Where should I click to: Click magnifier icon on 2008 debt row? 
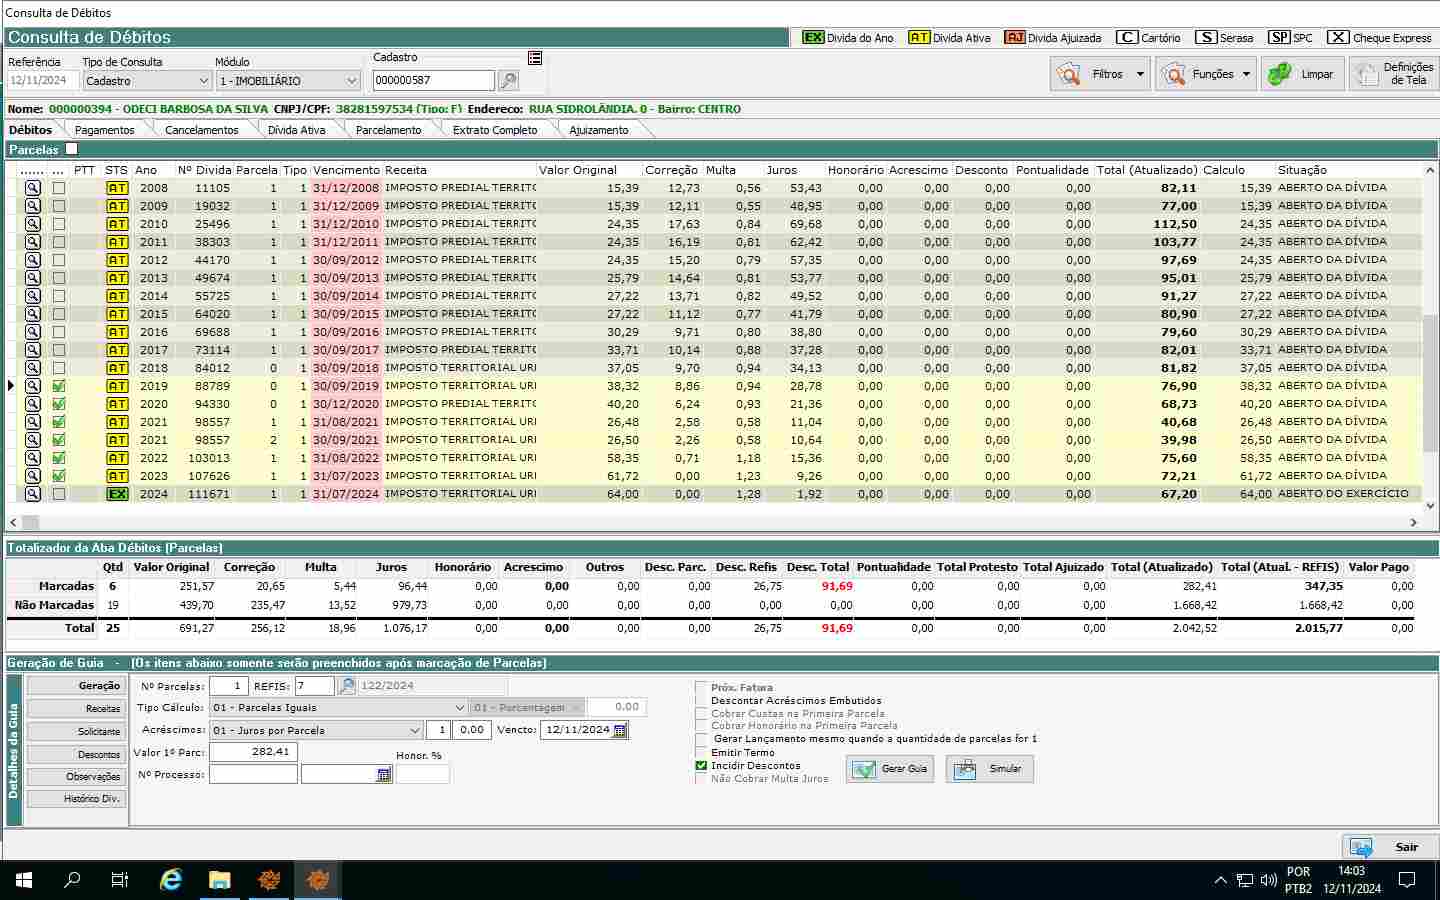(x=33, y=188)
